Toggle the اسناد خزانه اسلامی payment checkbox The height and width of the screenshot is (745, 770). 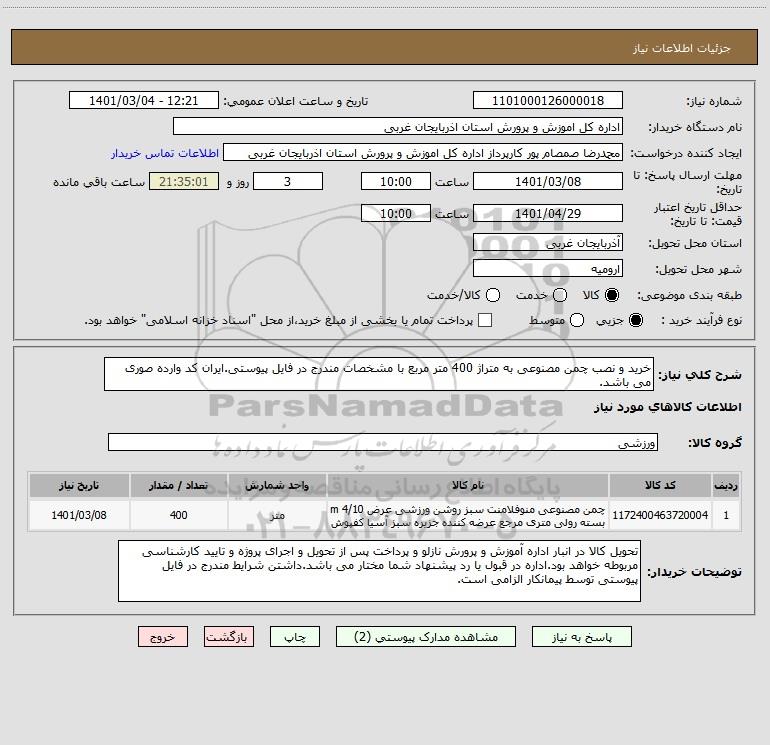(485, 320)
